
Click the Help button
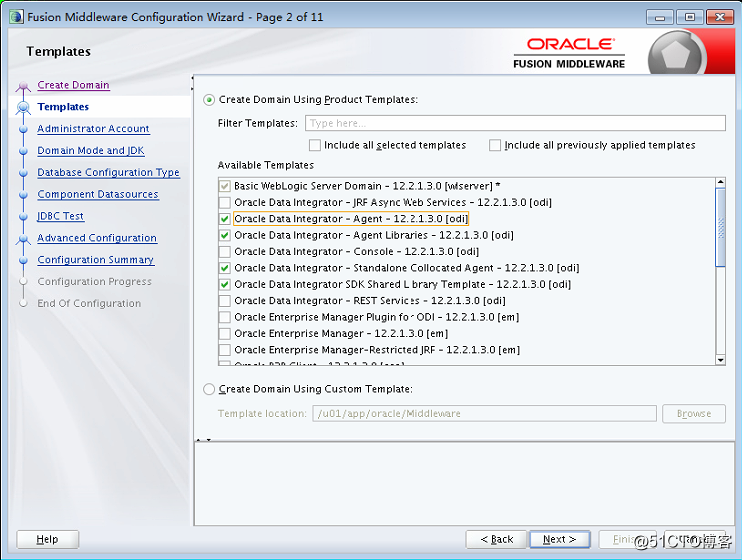tap(47, 539)
